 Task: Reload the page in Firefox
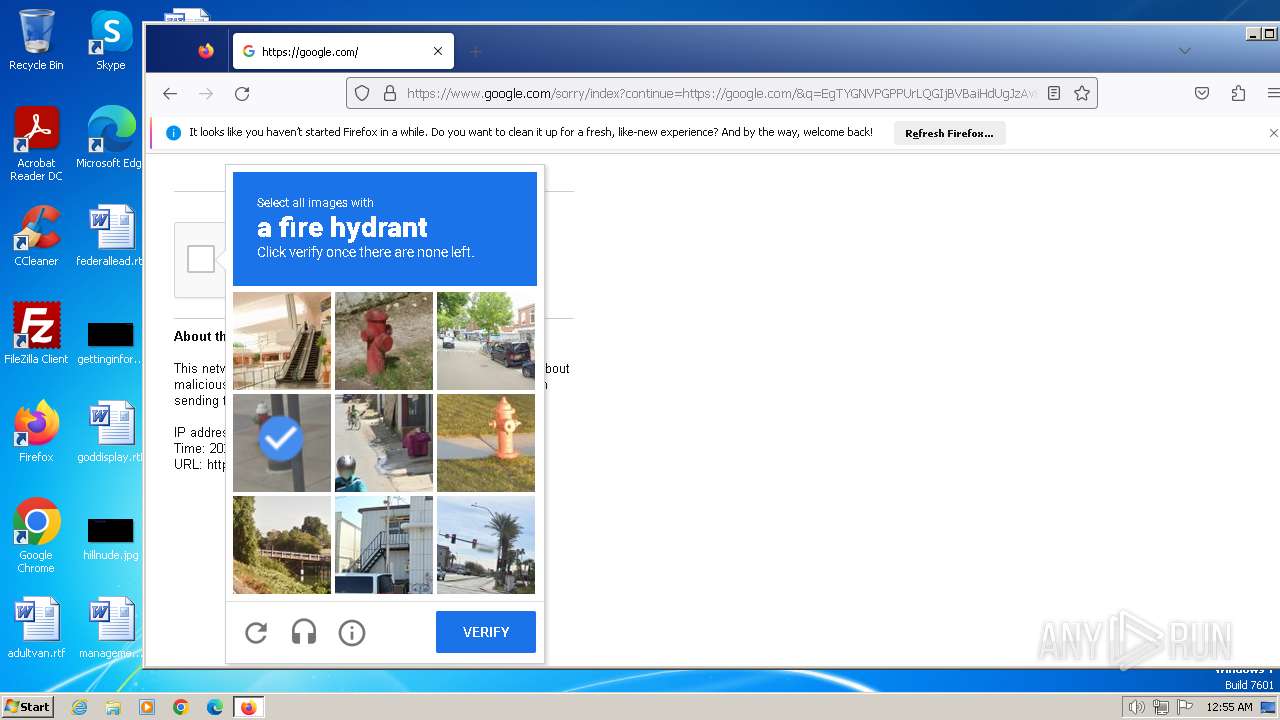(242, 93)
